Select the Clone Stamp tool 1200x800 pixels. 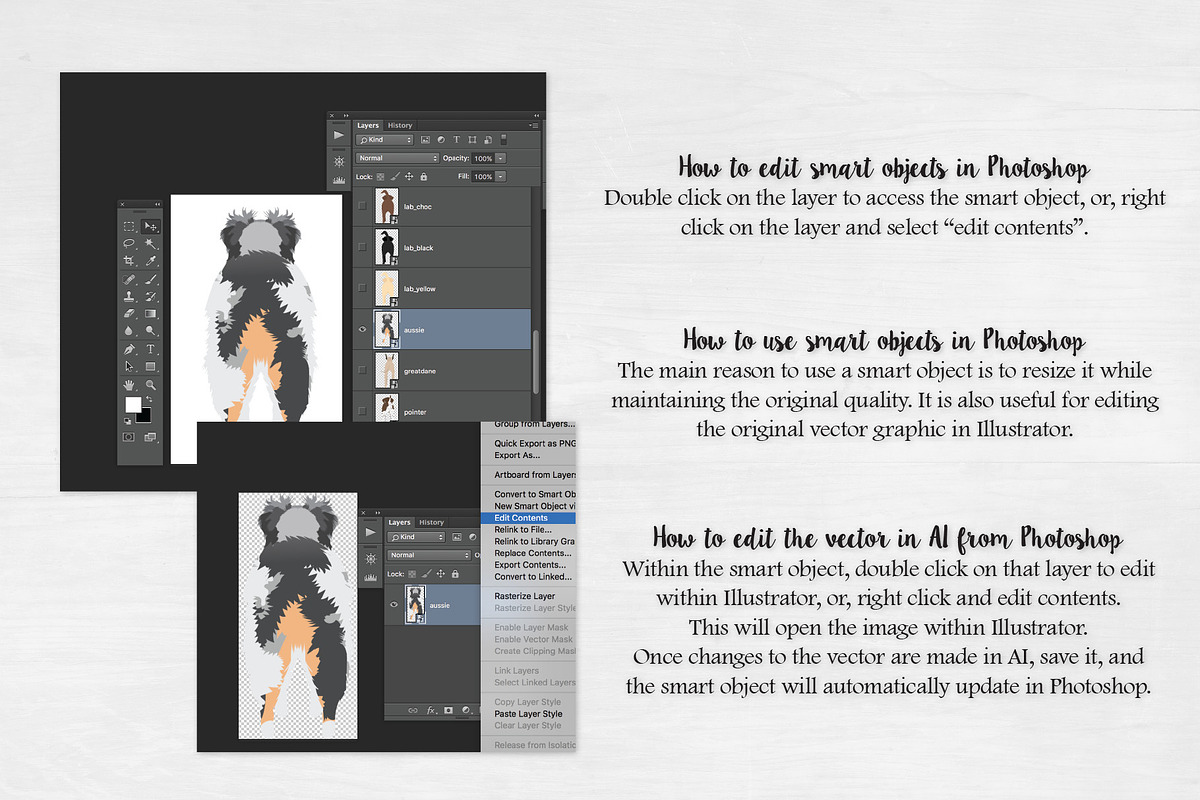click(129, 296)
